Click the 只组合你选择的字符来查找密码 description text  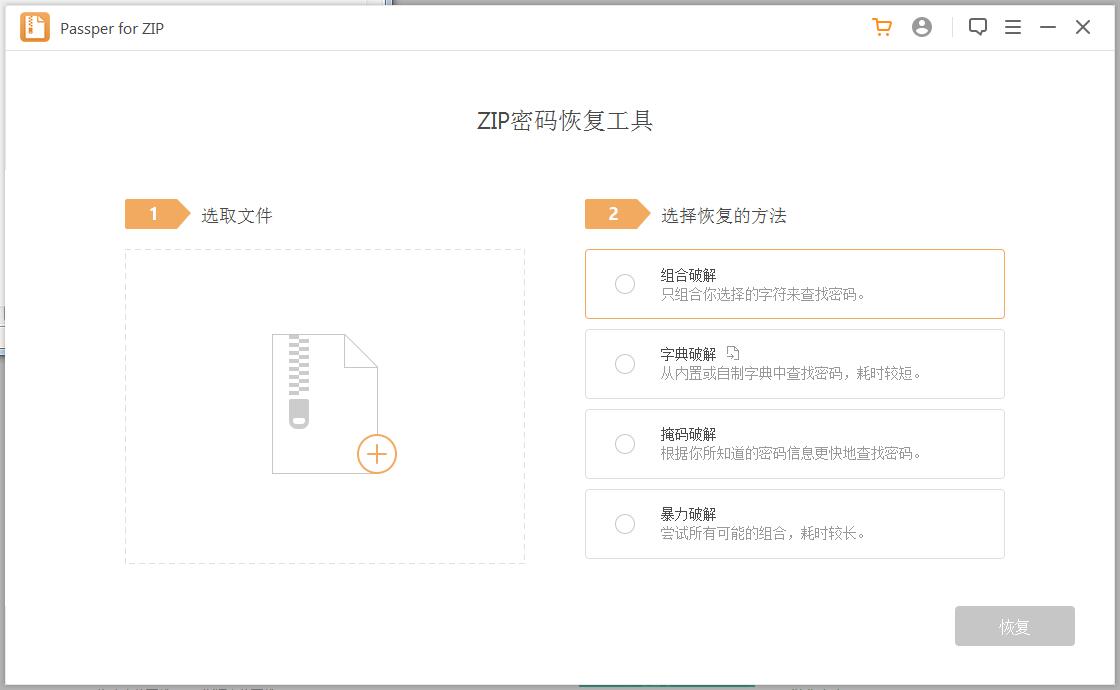point(763,294)
